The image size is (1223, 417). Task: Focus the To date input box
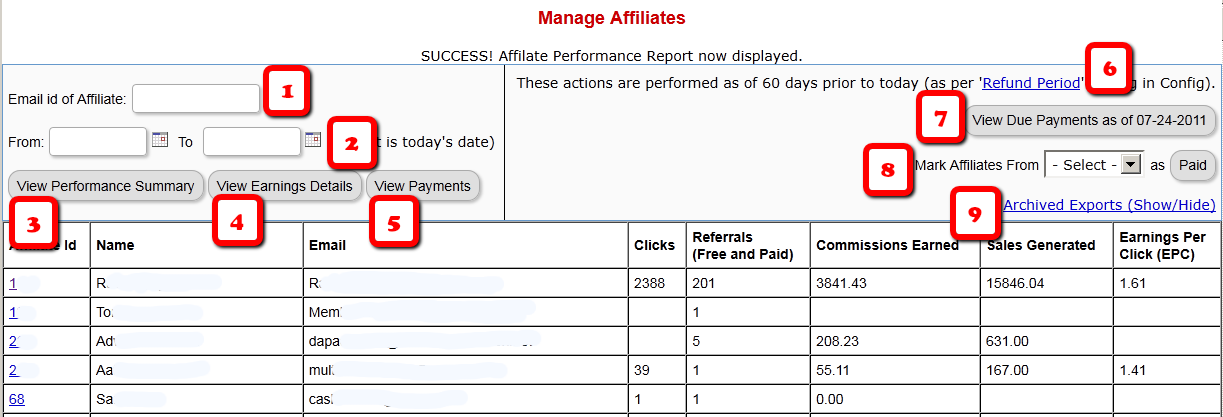(252, 142)
